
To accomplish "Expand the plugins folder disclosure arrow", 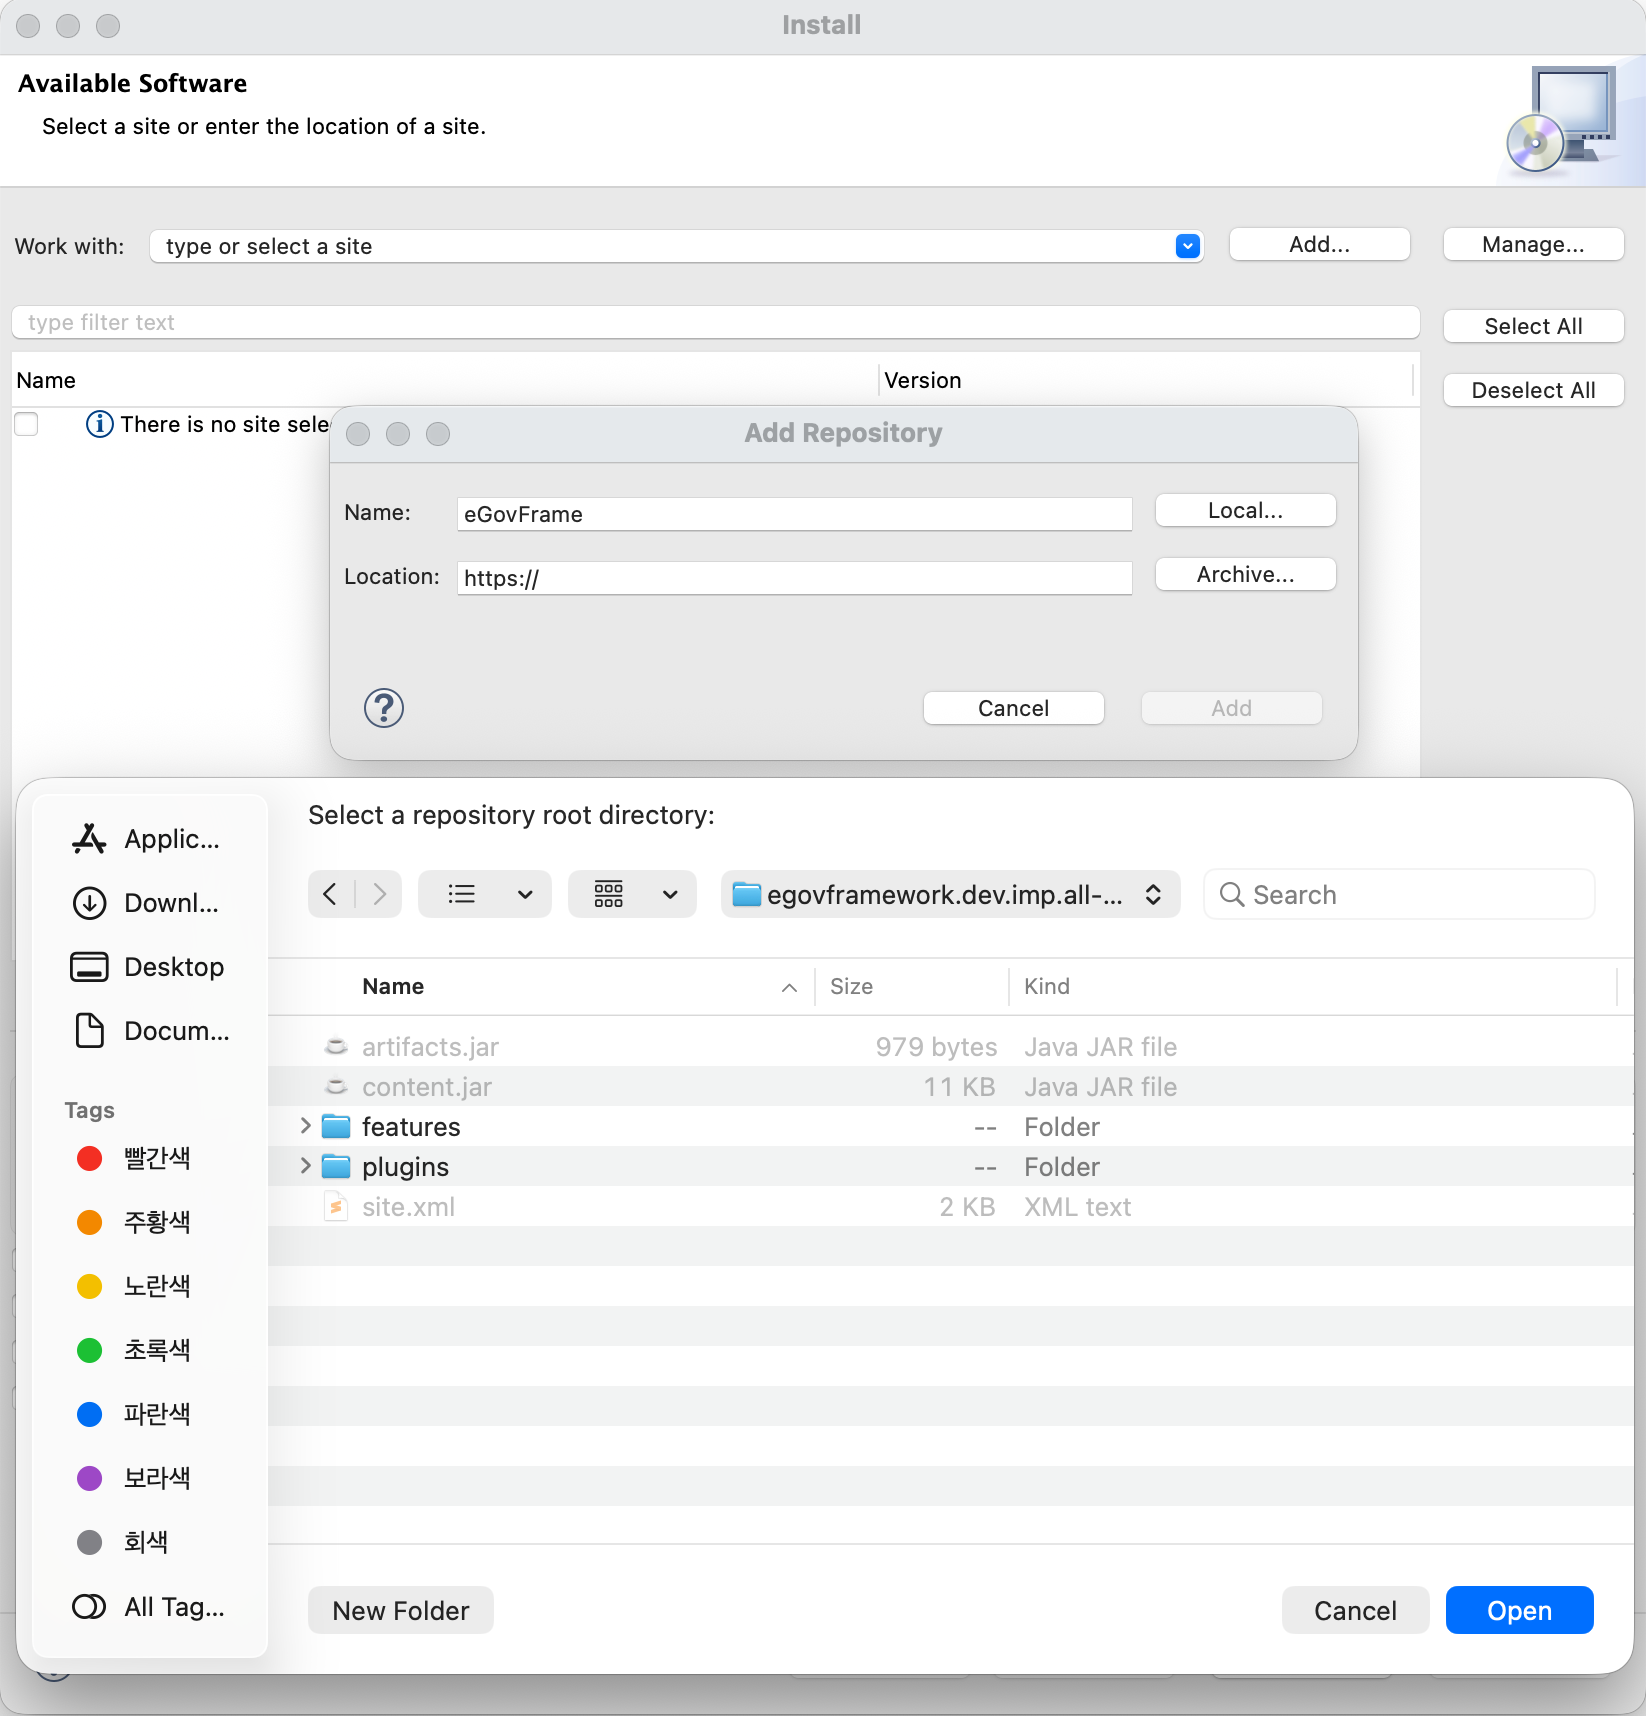I will (x=305, y=1166).
